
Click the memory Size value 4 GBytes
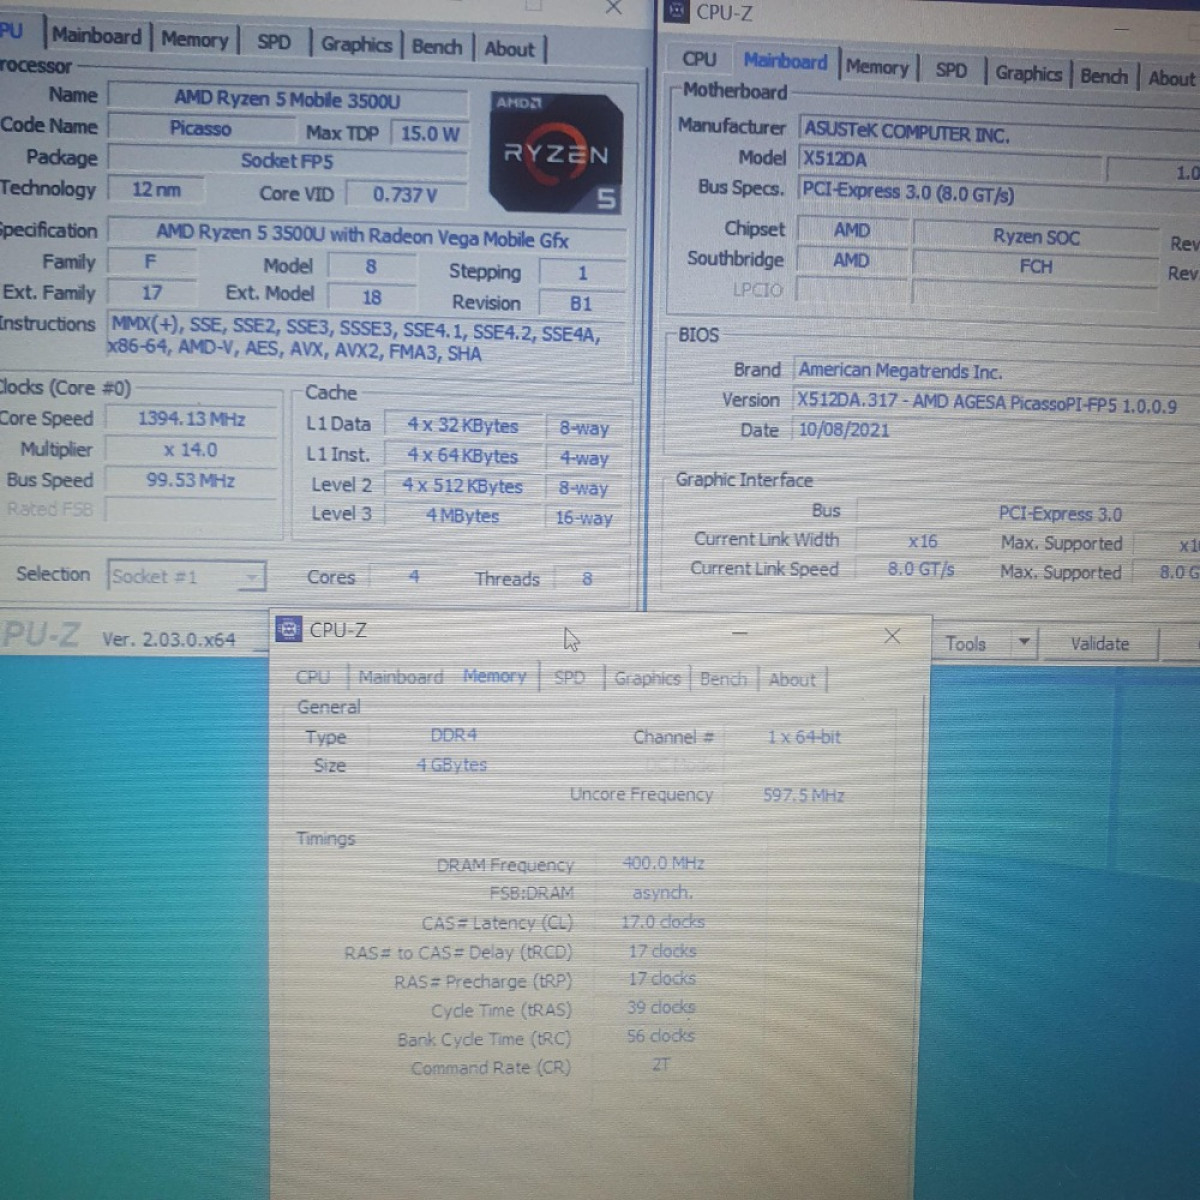pyautogui.click(x=452, y=765)
